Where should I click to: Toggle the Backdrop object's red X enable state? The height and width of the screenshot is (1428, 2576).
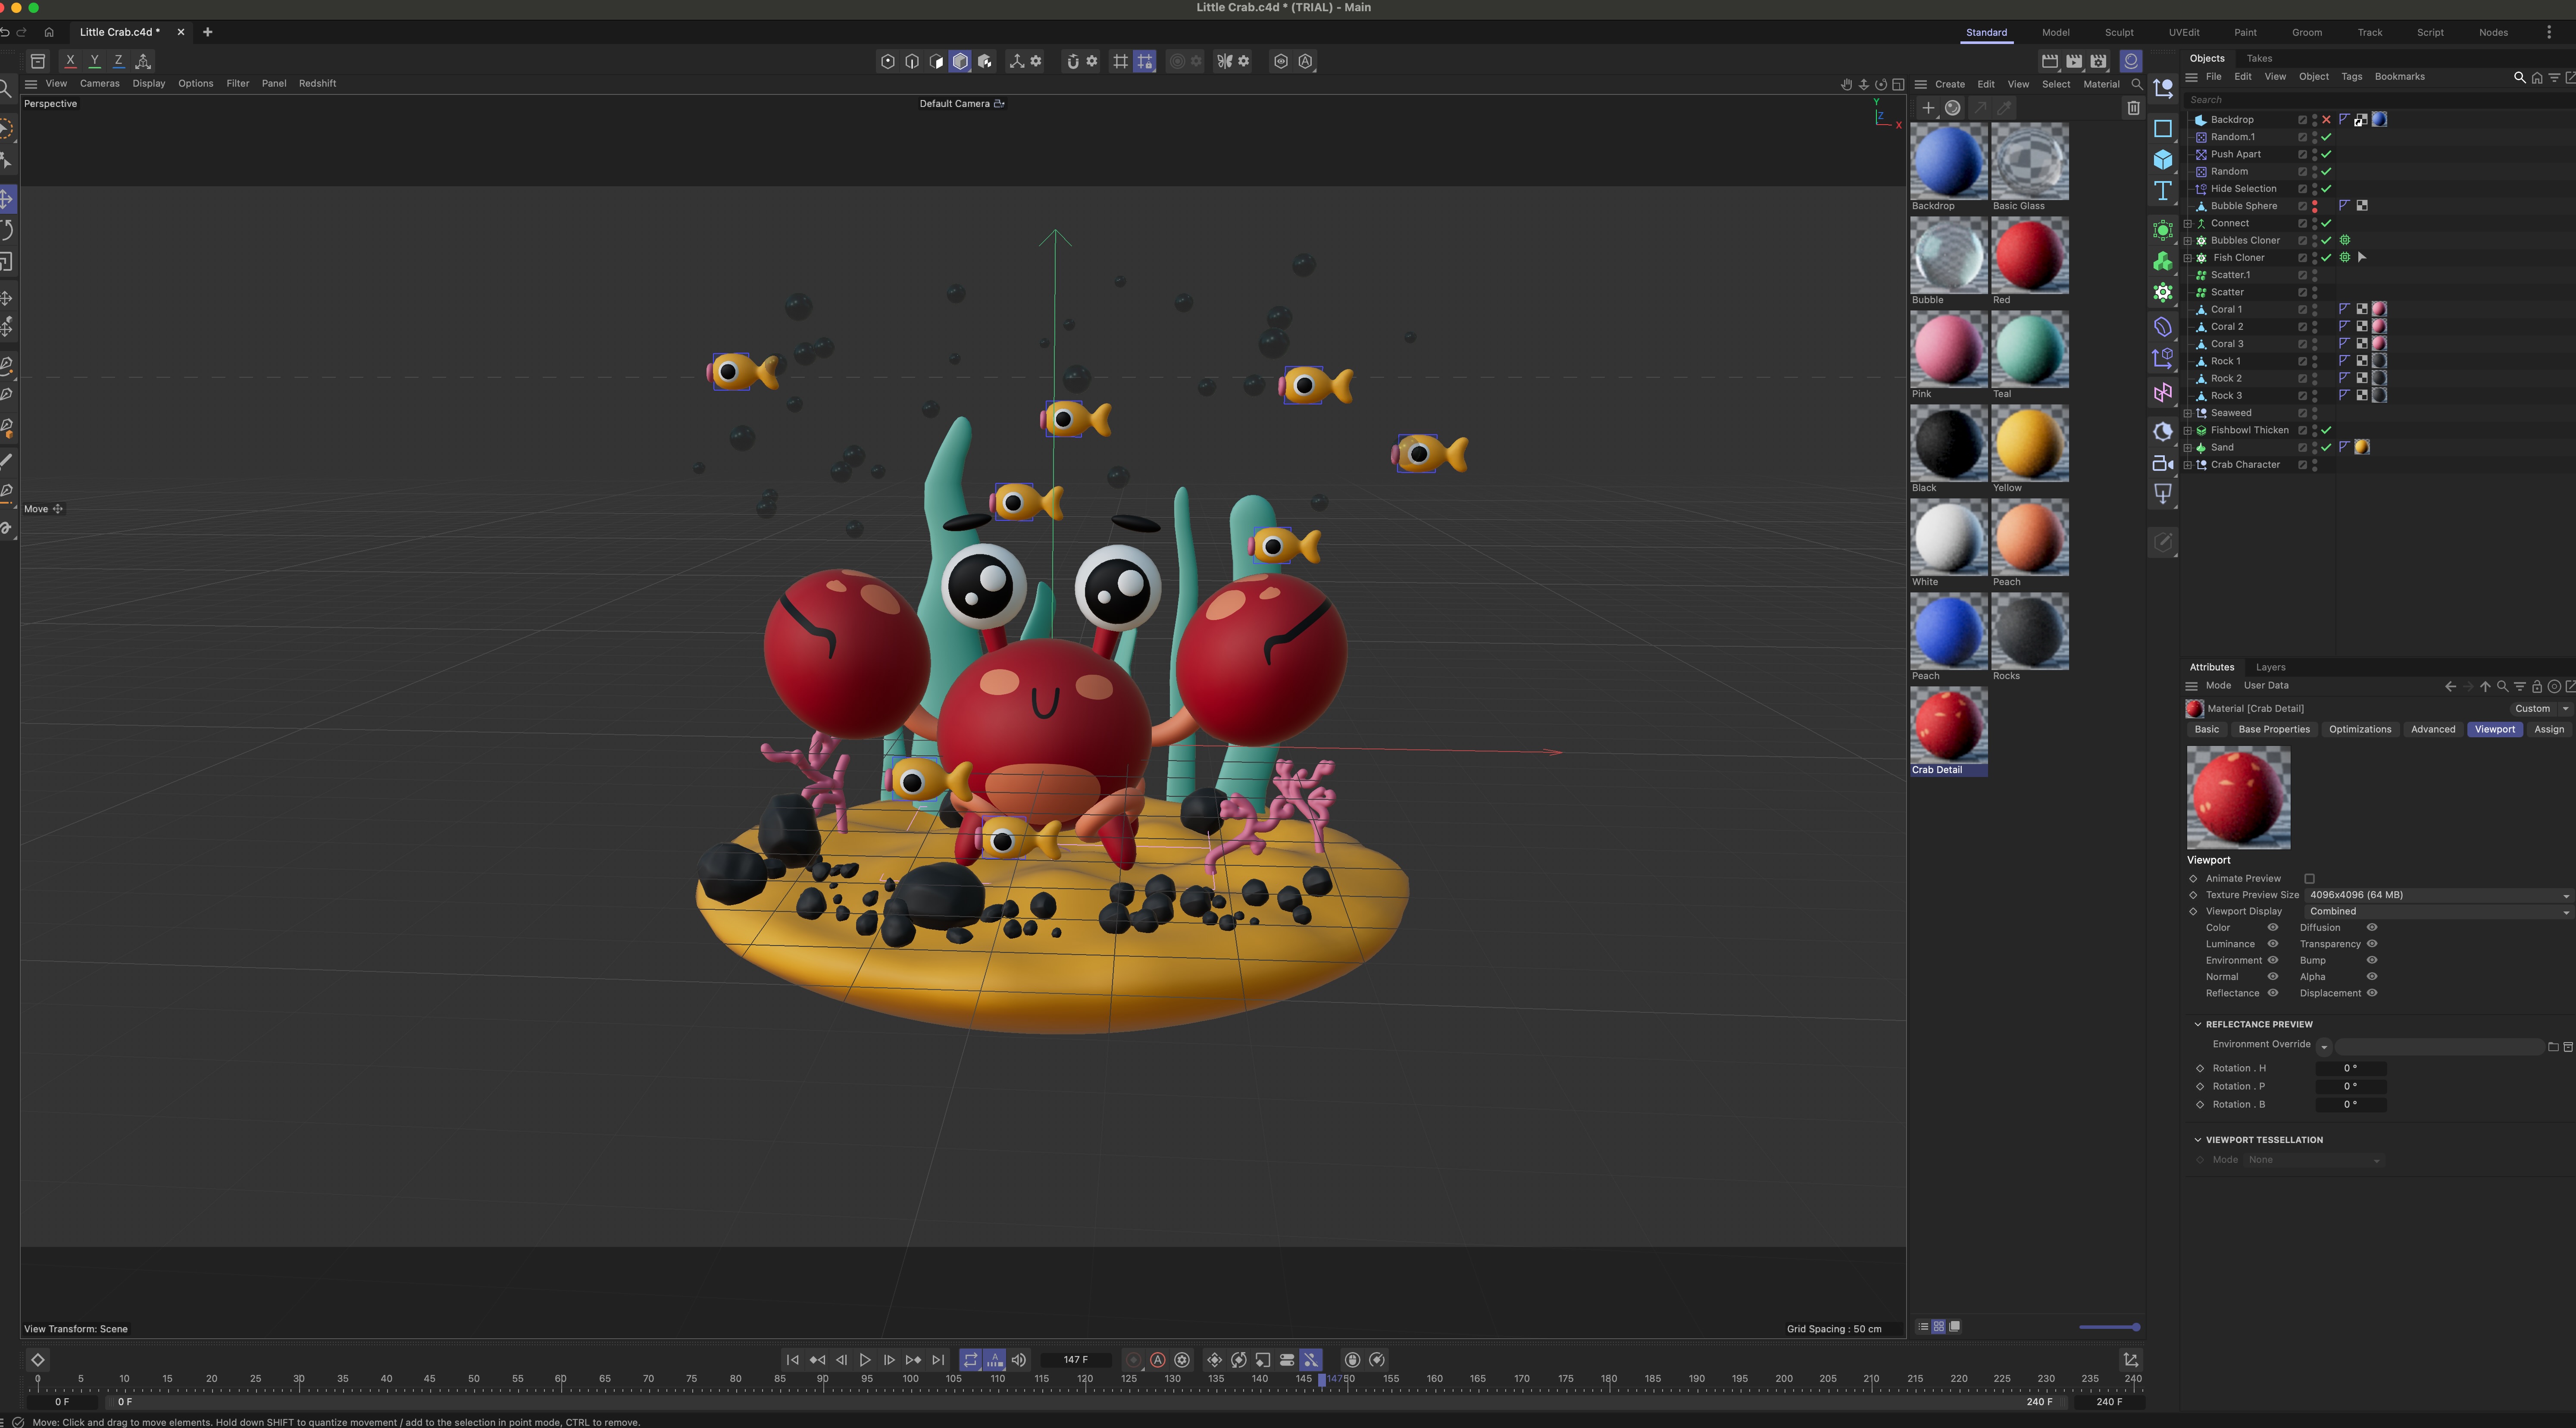(2327, 120)
